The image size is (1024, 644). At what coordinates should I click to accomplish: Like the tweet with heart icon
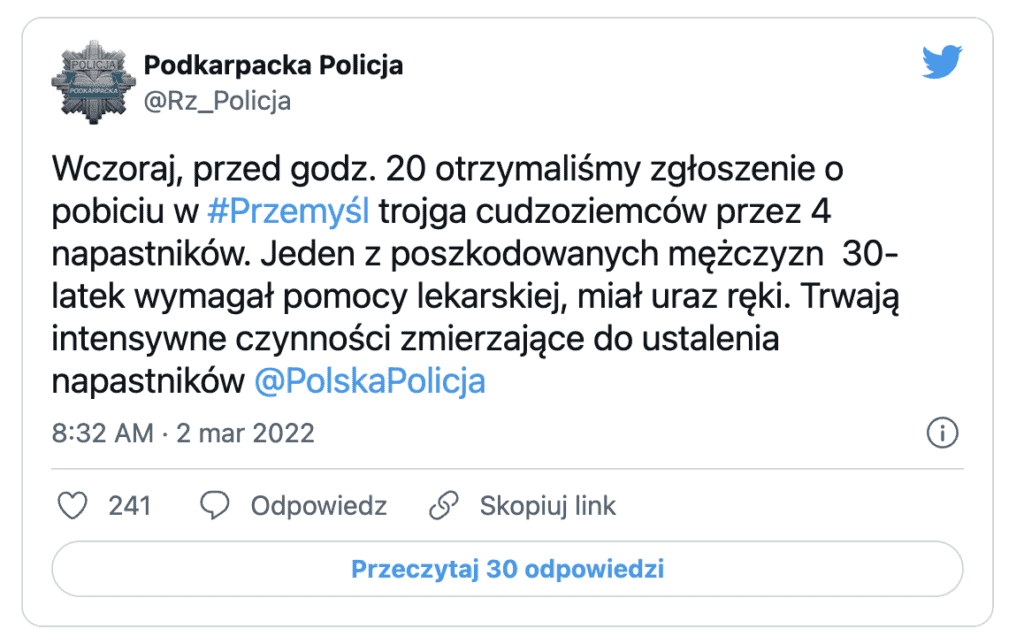pos(72,506)
